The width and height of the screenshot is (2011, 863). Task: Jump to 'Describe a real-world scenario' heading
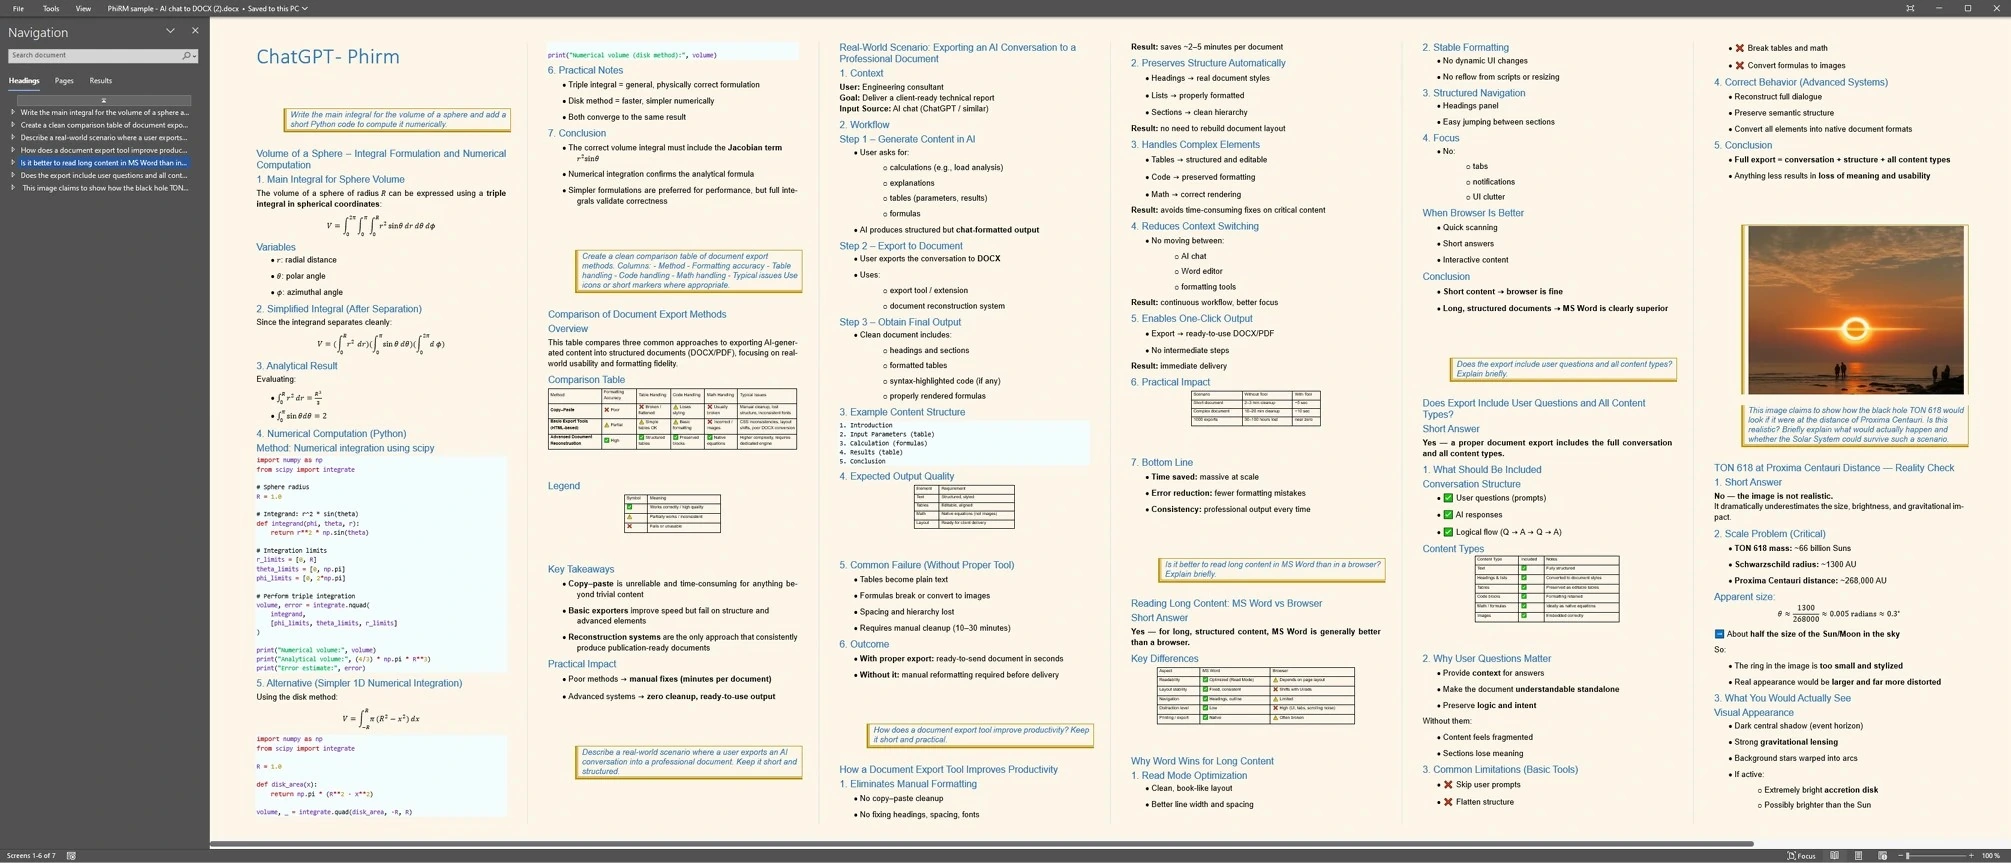click(x=104, y=138)
